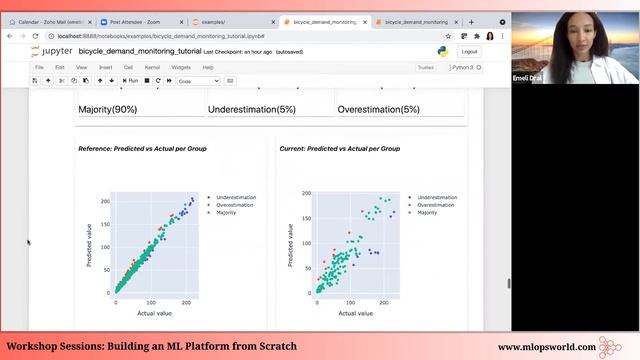Cut the selected cells with scissors icon
The image size is (640, 360).
pos(62,81)
